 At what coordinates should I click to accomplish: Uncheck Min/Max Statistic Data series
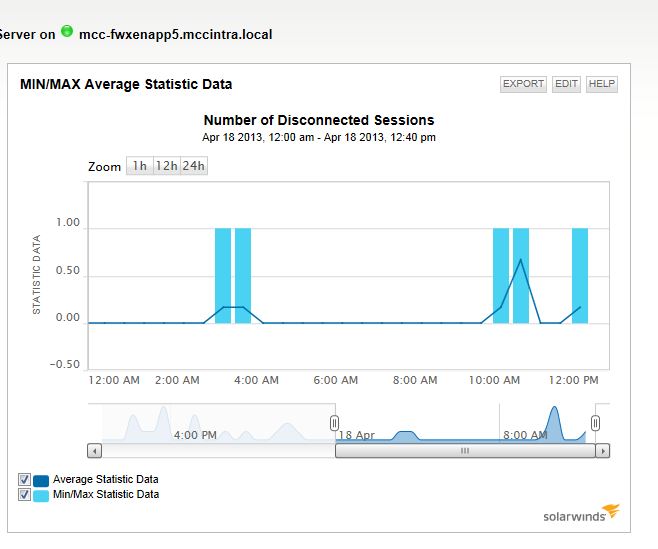click(24, 494)
